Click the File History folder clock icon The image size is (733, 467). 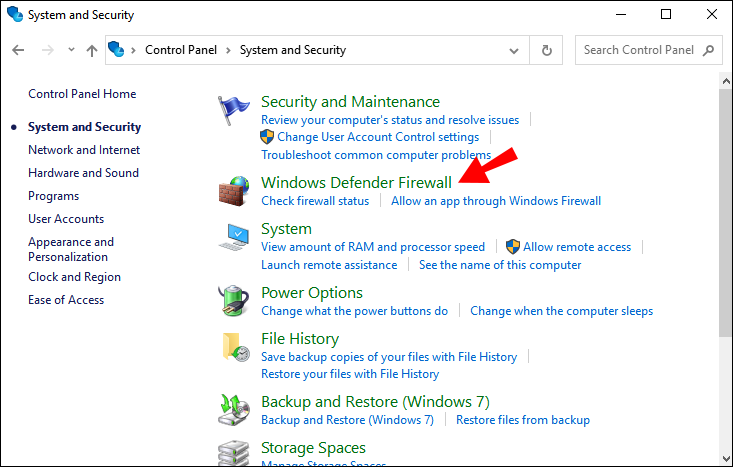tap(236, 347)
